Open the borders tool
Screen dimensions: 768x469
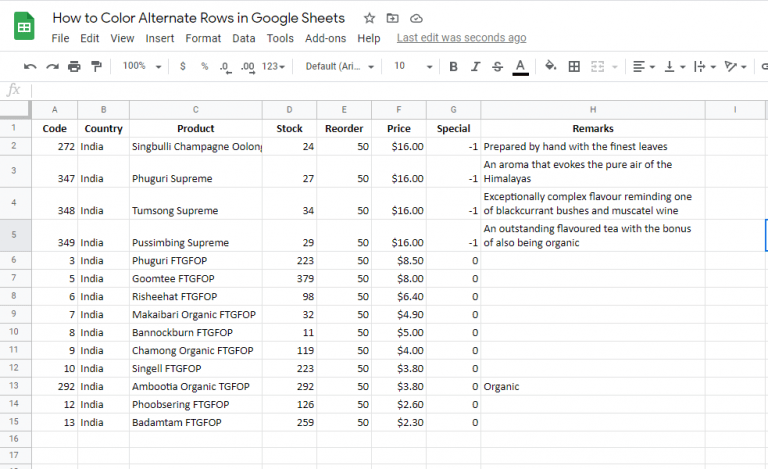[x=574, y=67]
